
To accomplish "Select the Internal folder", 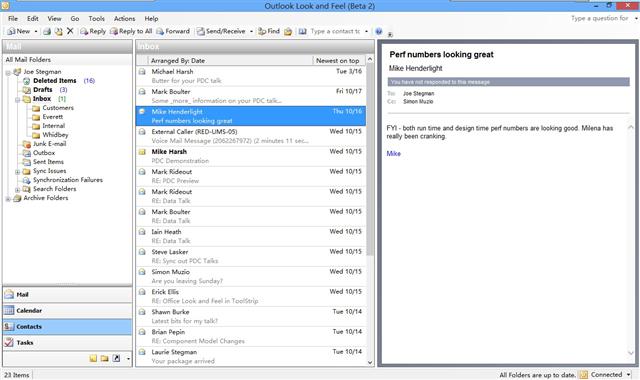I will tap(53, 126).
